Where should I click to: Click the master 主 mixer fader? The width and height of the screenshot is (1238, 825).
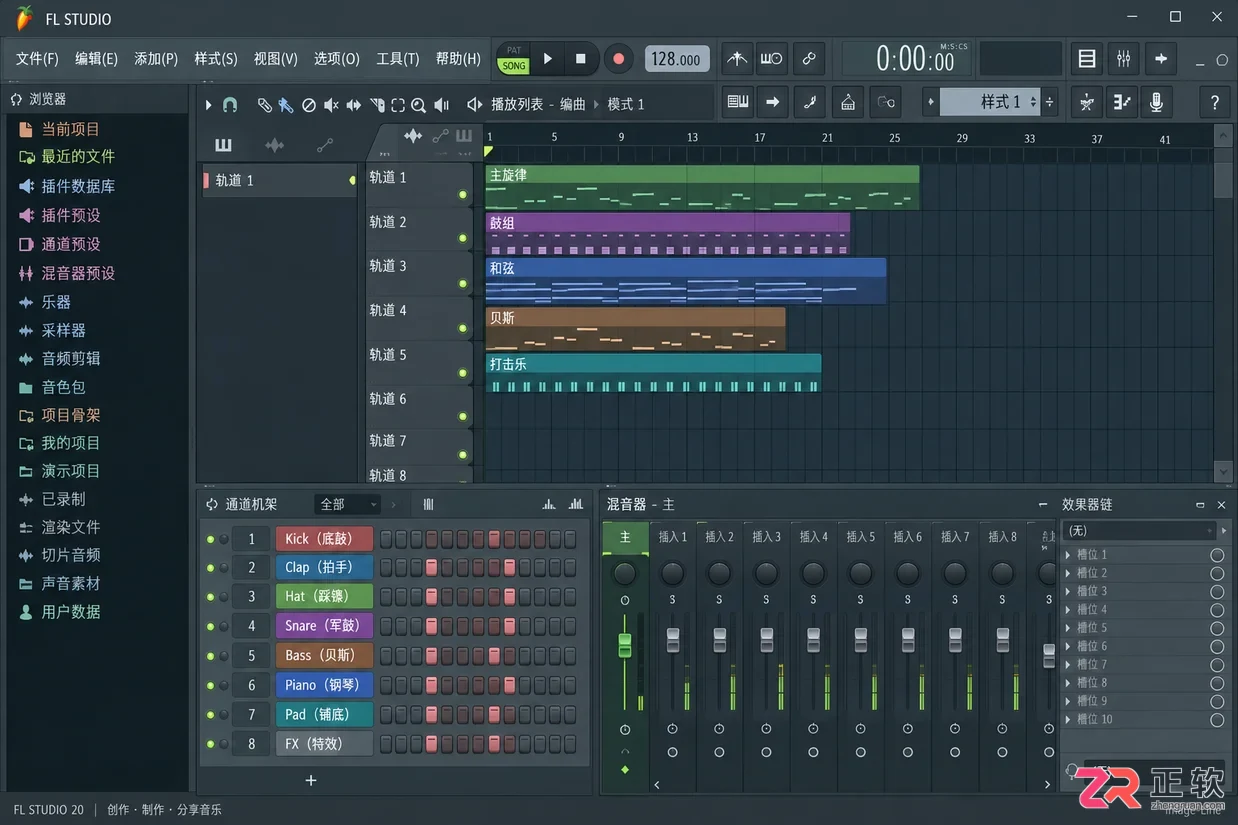click(625, 645)
